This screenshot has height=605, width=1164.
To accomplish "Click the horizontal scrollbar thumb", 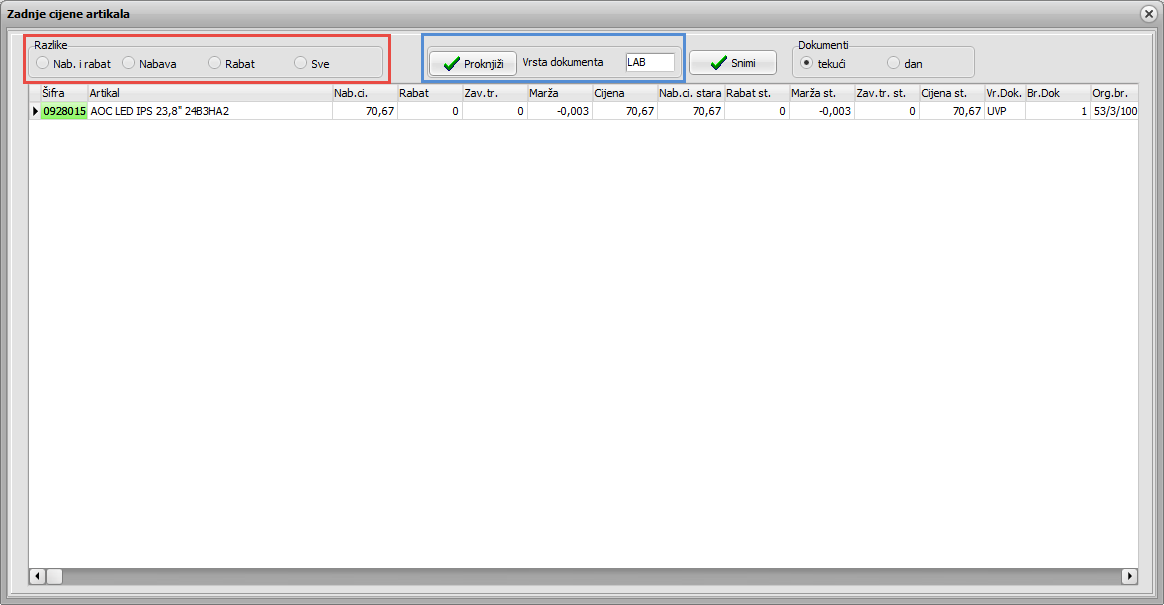I will [x=54, y=576].
